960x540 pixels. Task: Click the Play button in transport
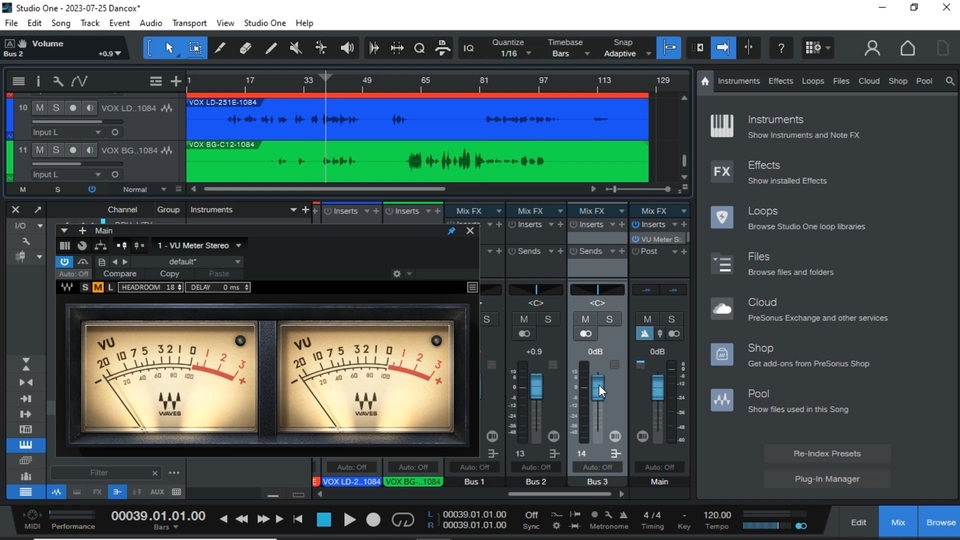coord(349,520)
